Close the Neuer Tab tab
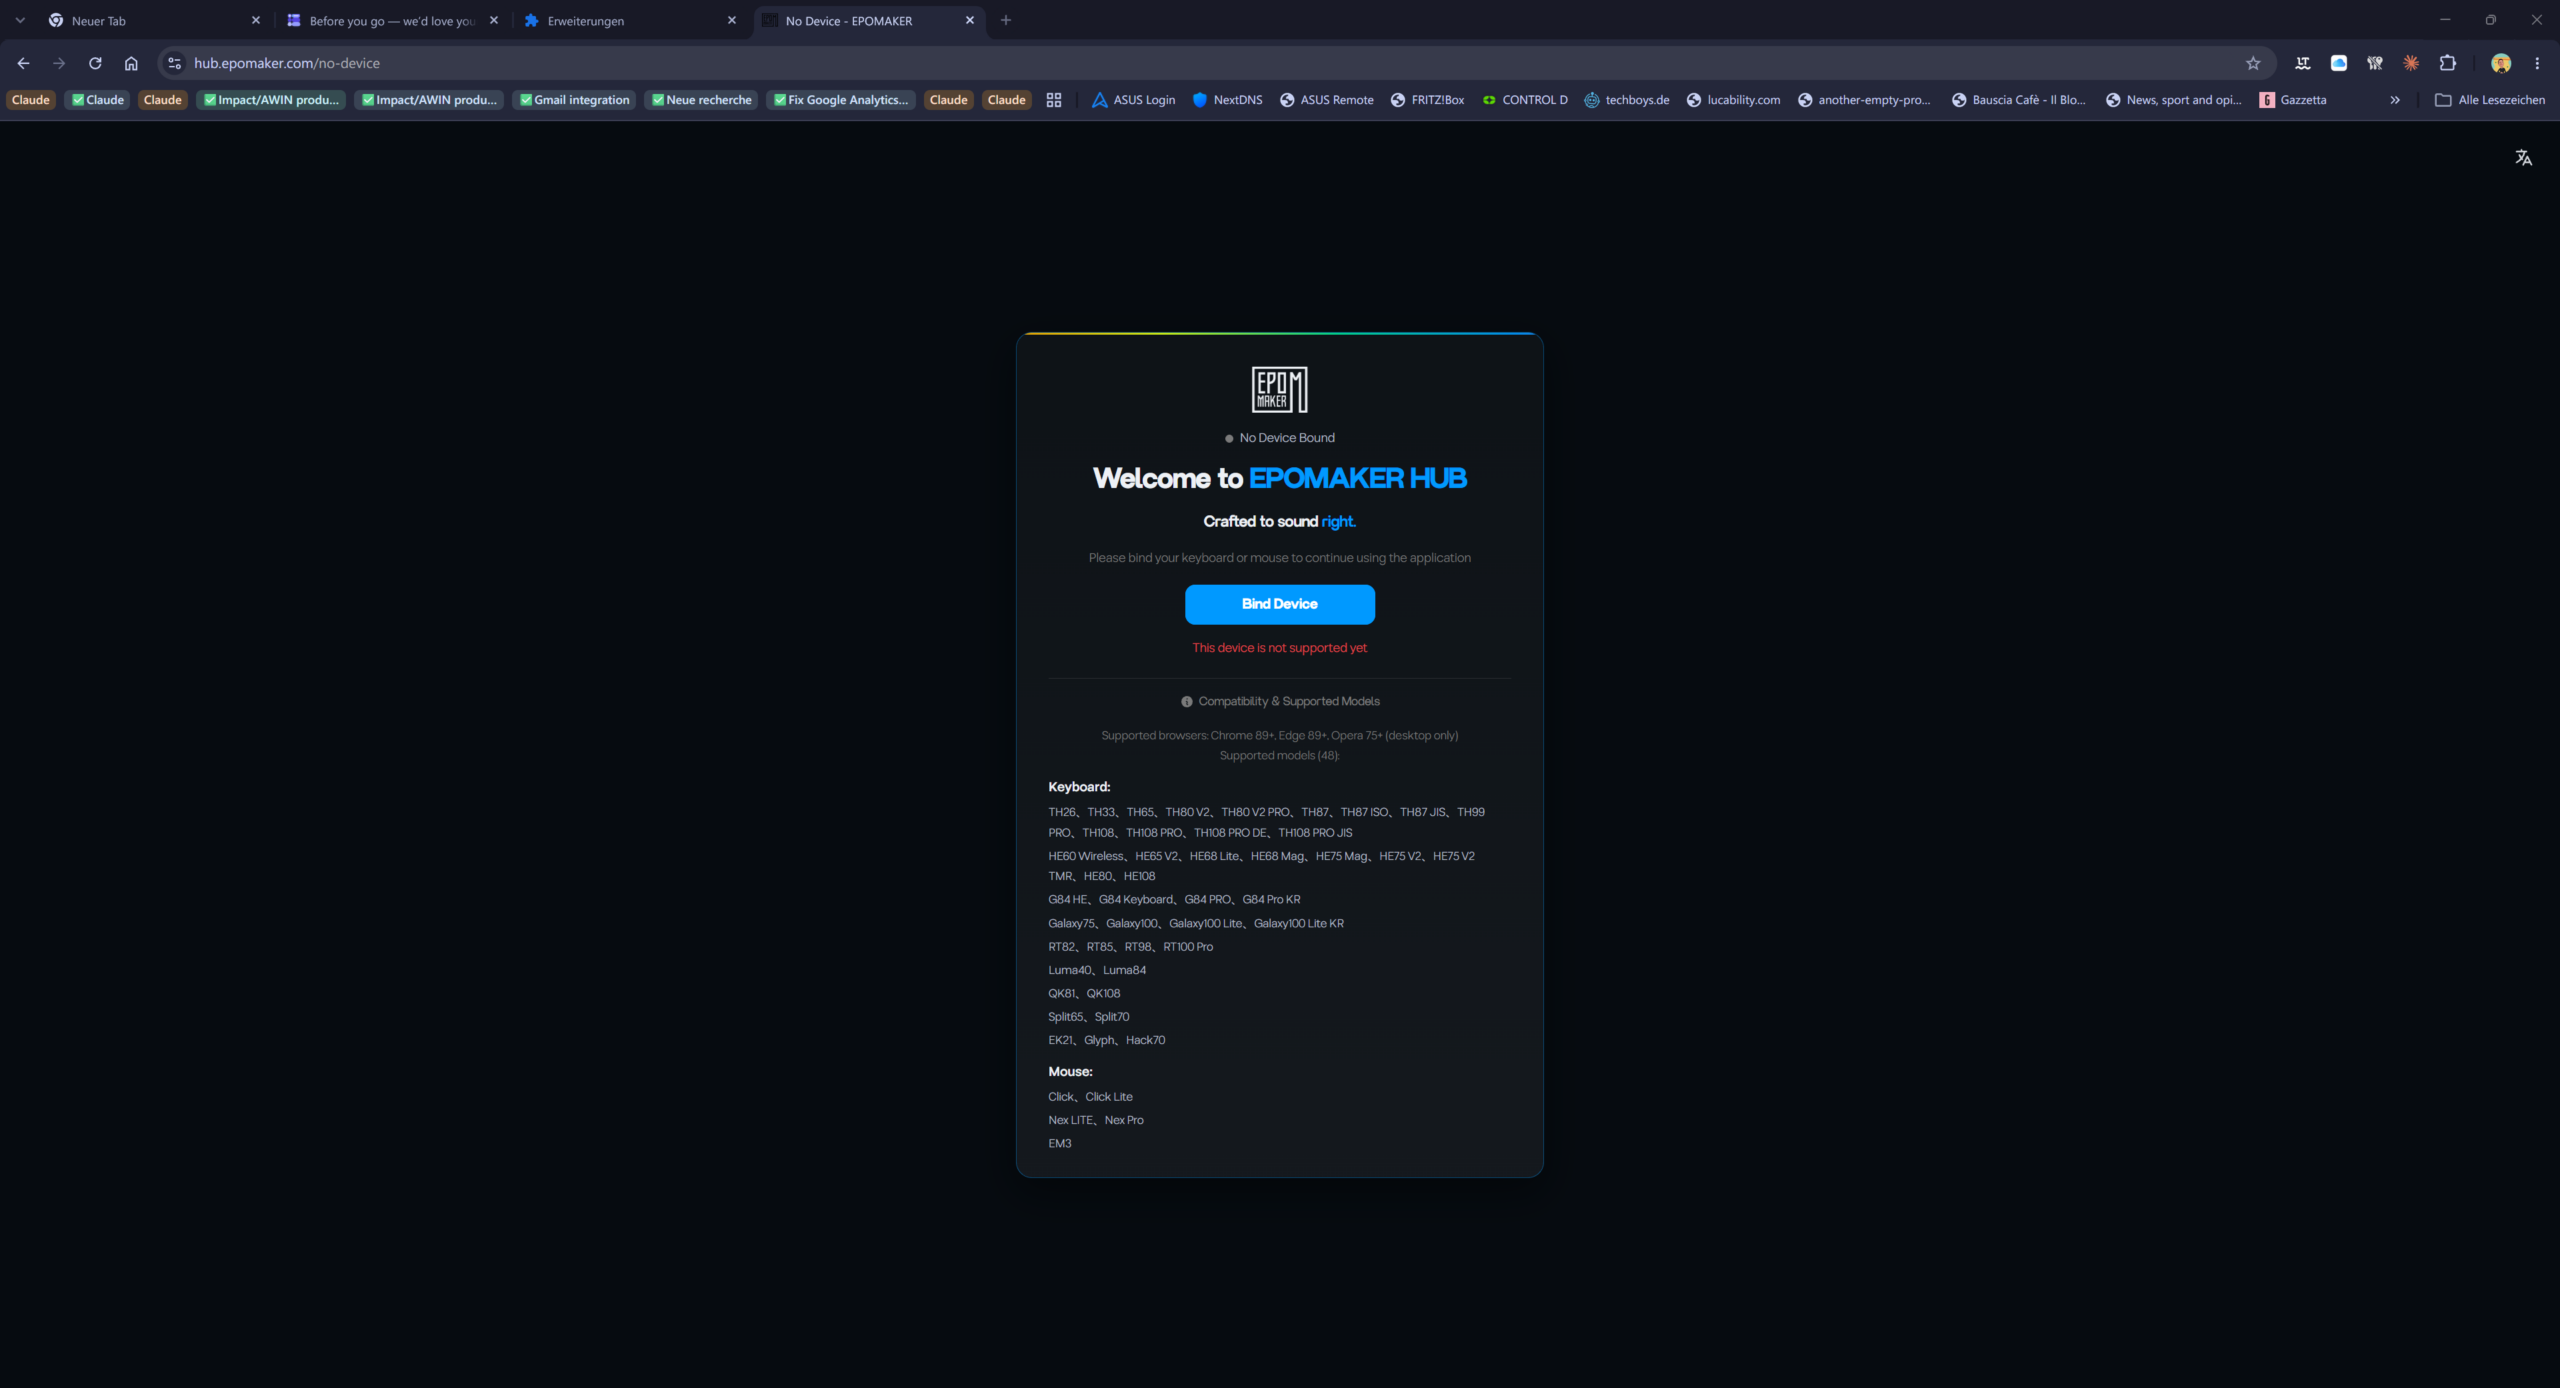Image resolution: width=2560 pixels, height=1388 pixels. (x=256, y=20)
